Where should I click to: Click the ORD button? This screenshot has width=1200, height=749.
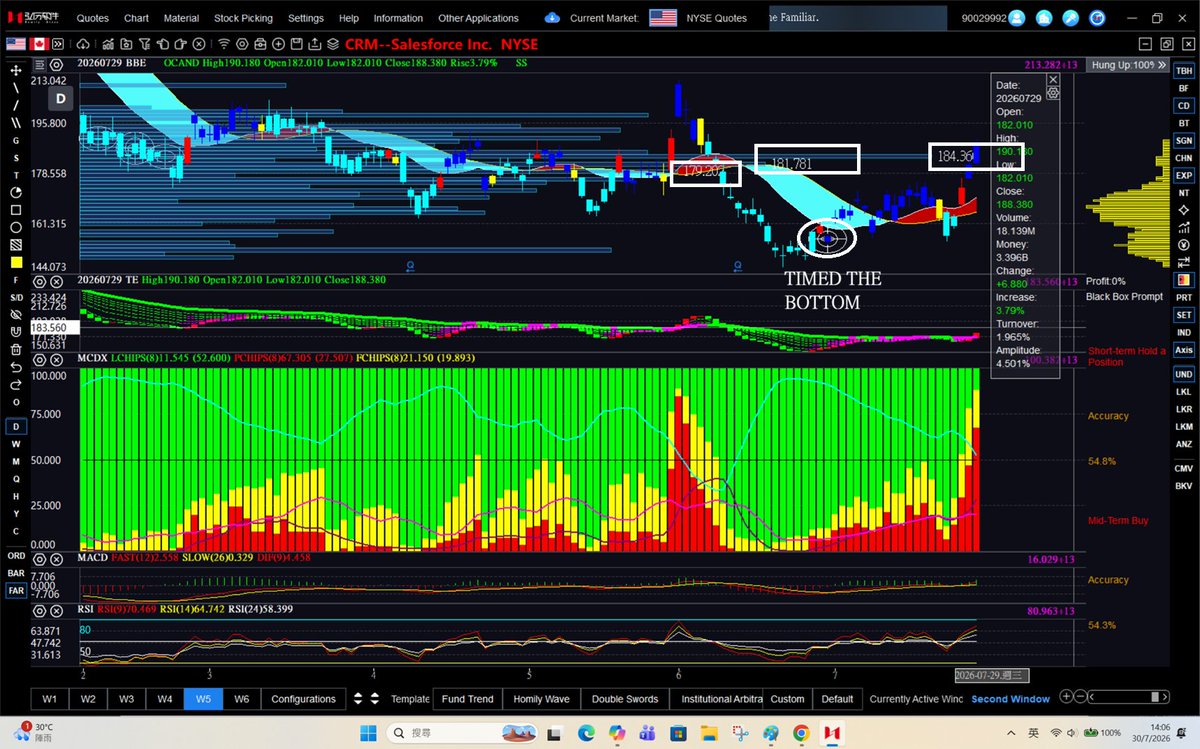click(16, 555)
